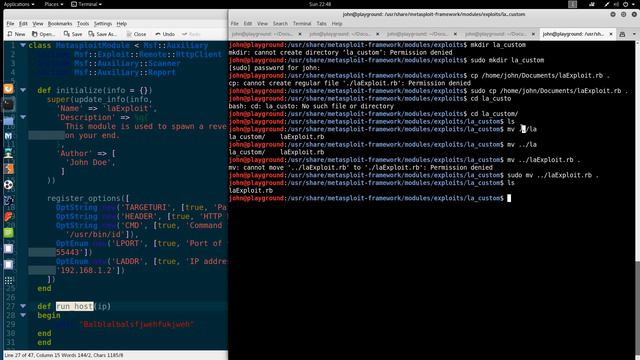Launch the red 'F' dock icon
Screen dimensions: 640x360
click(9, 216)
